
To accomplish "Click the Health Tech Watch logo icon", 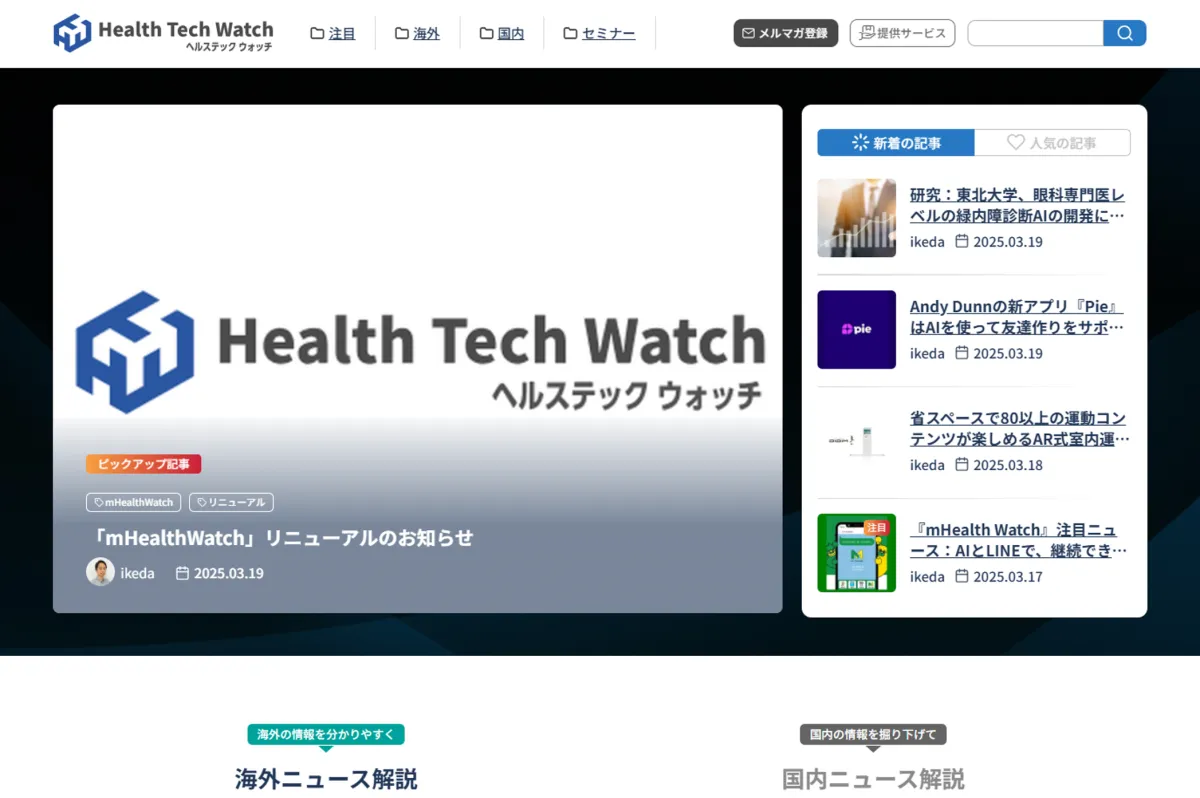I will [x=72, y=33].
